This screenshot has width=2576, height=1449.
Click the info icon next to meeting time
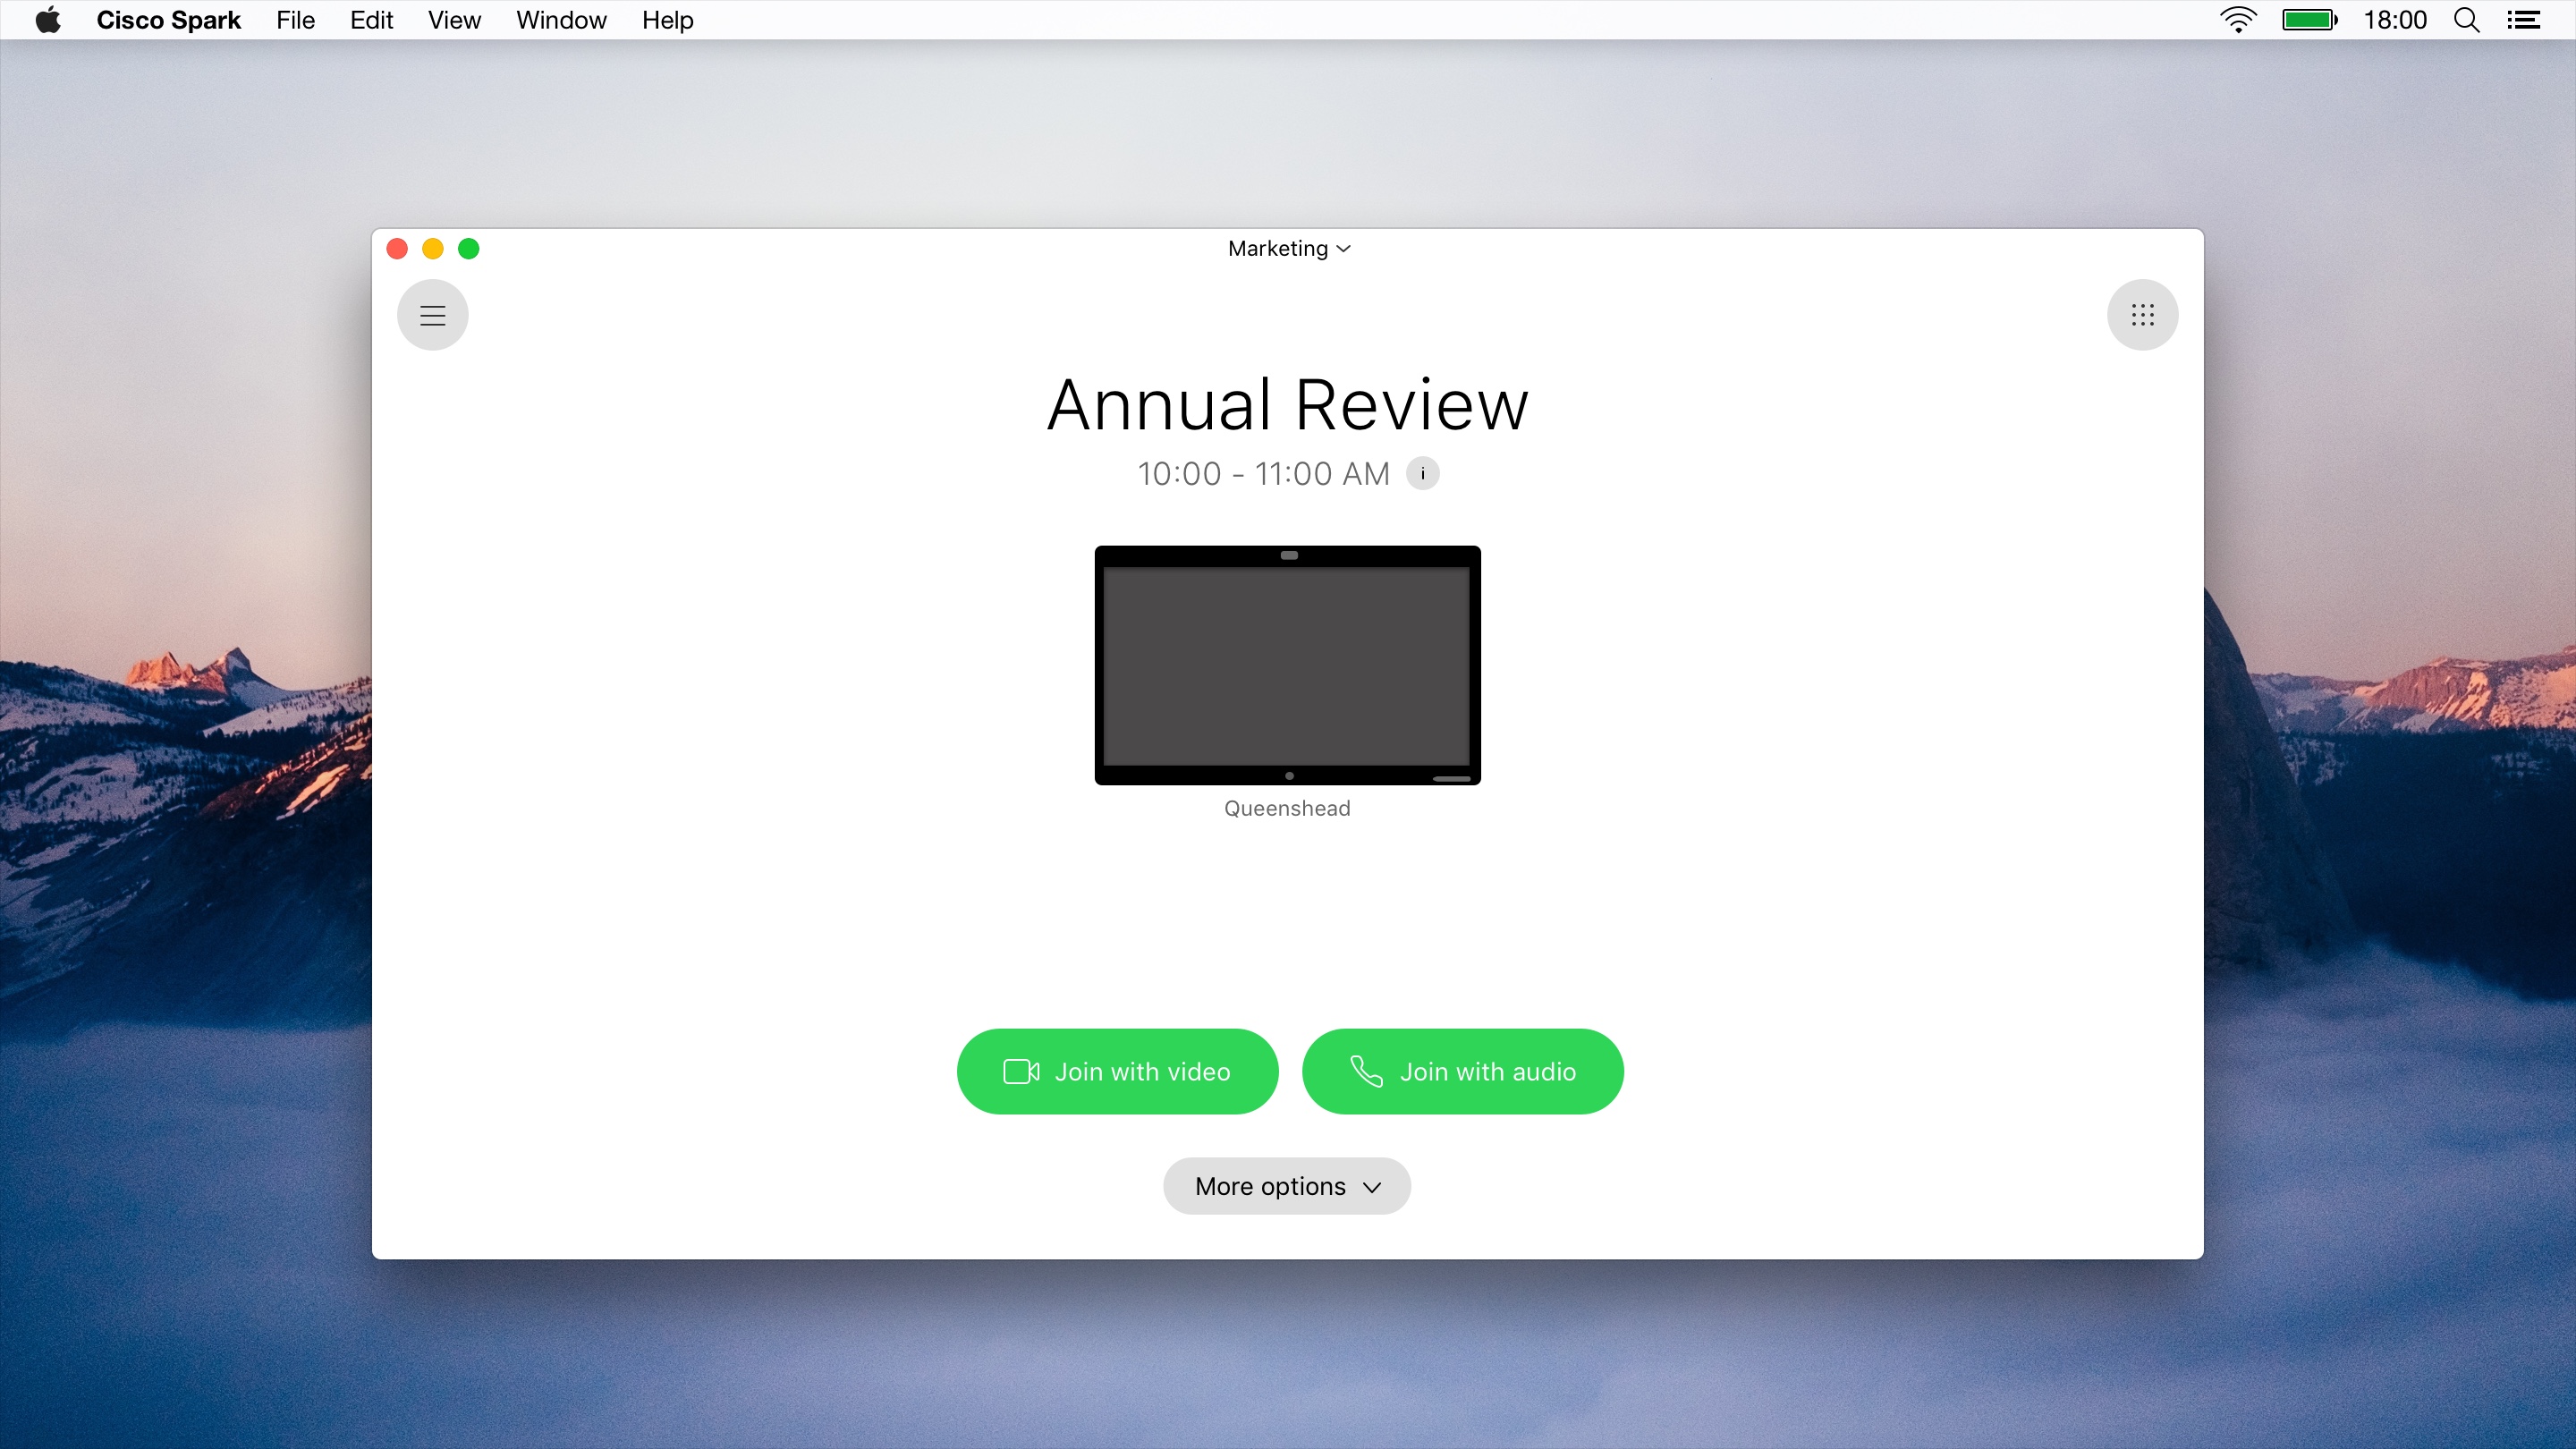click(1422, 472)
